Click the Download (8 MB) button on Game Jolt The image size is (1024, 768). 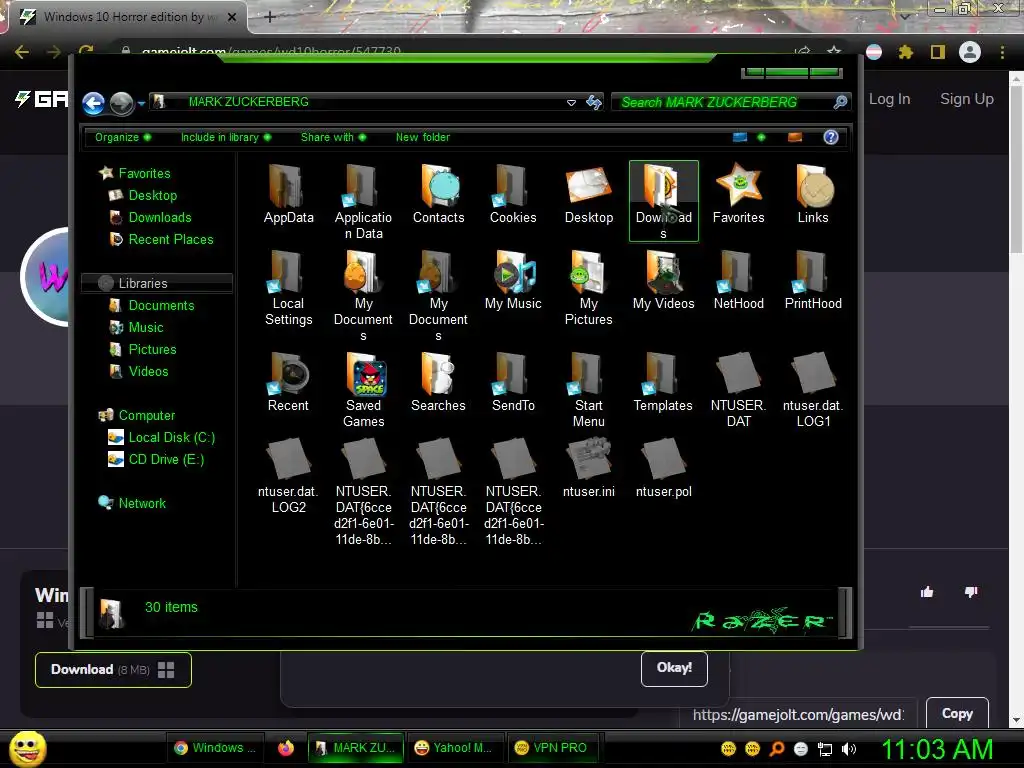[113, 669]
